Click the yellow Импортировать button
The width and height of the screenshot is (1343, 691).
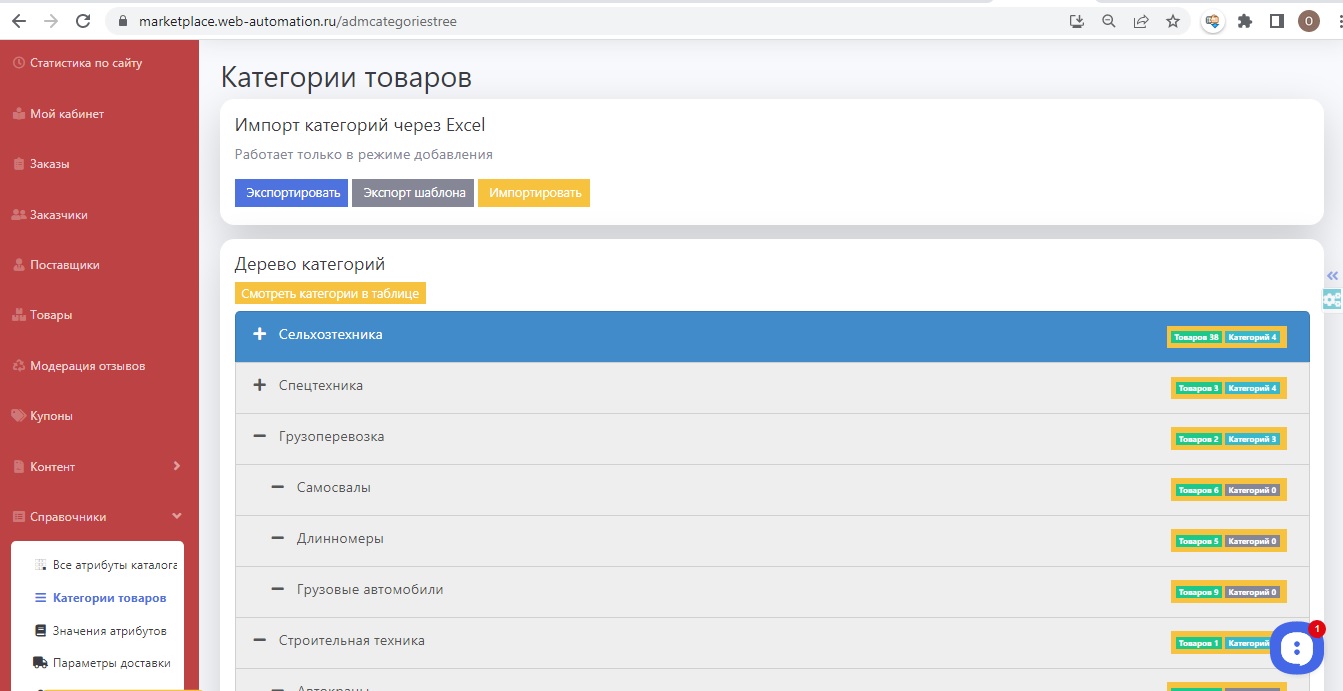(x=534, y=193)
